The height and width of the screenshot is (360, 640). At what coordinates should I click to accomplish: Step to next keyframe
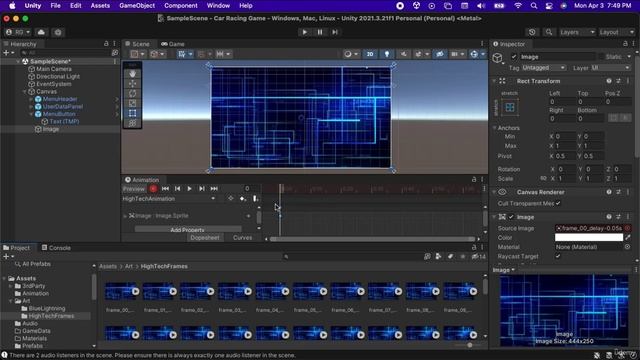[202, 189]
